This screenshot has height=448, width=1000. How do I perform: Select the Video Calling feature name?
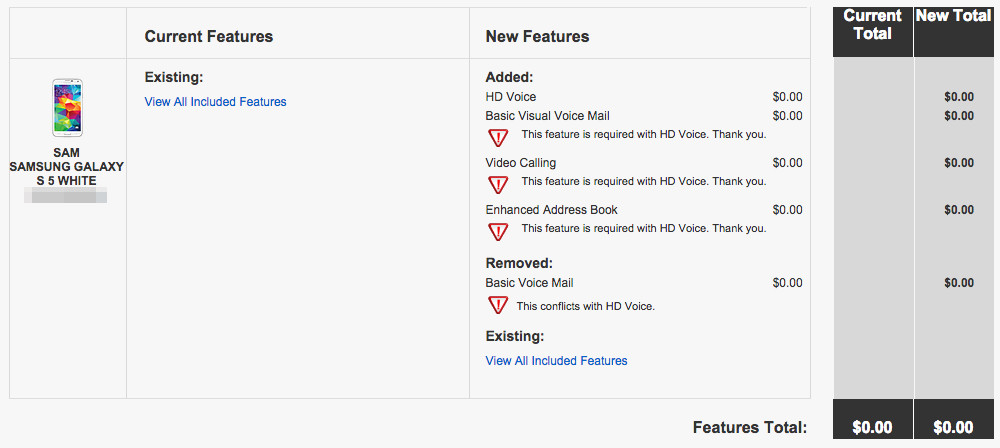pos(521,163)
